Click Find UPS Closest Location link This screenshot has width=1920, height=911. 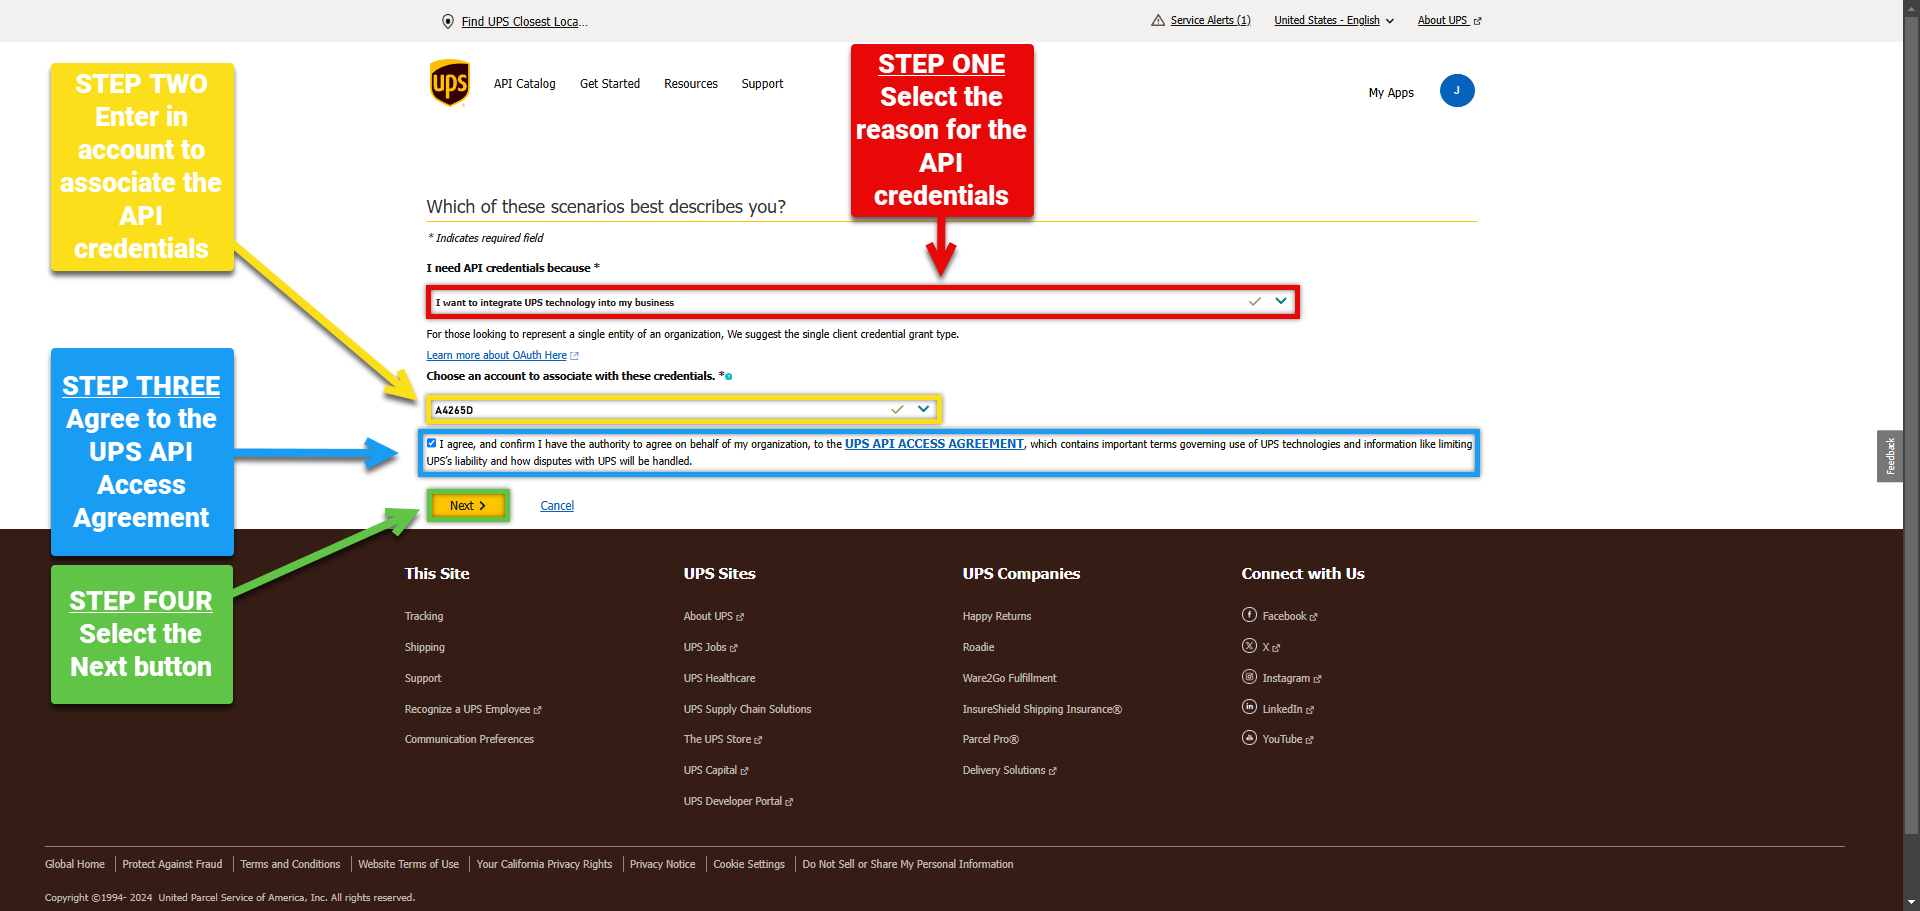(524, 22)
